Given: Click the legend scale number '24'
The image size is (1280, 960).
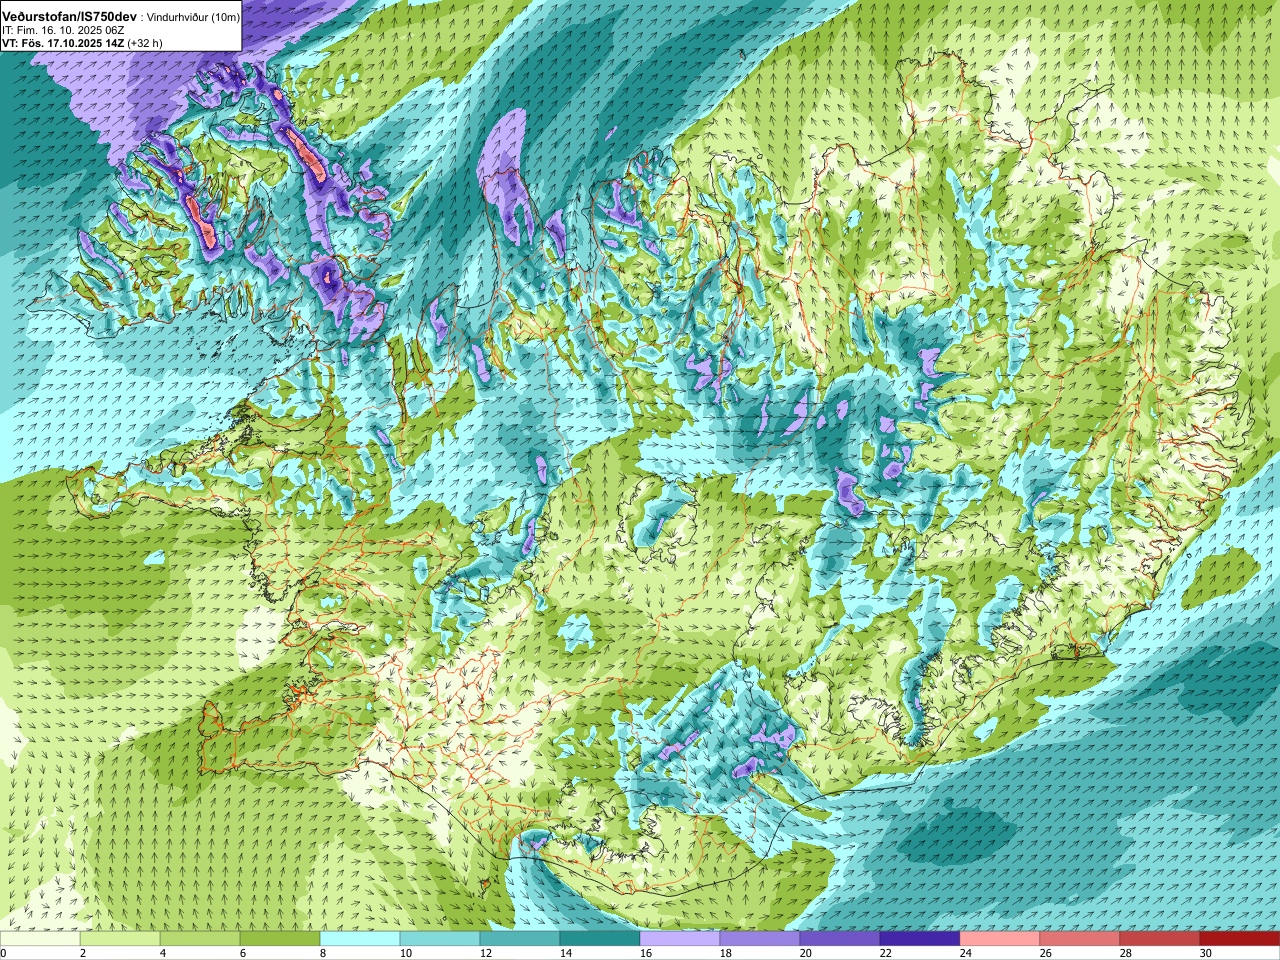Looking at the screenshot, I should [x=966, y=953].
